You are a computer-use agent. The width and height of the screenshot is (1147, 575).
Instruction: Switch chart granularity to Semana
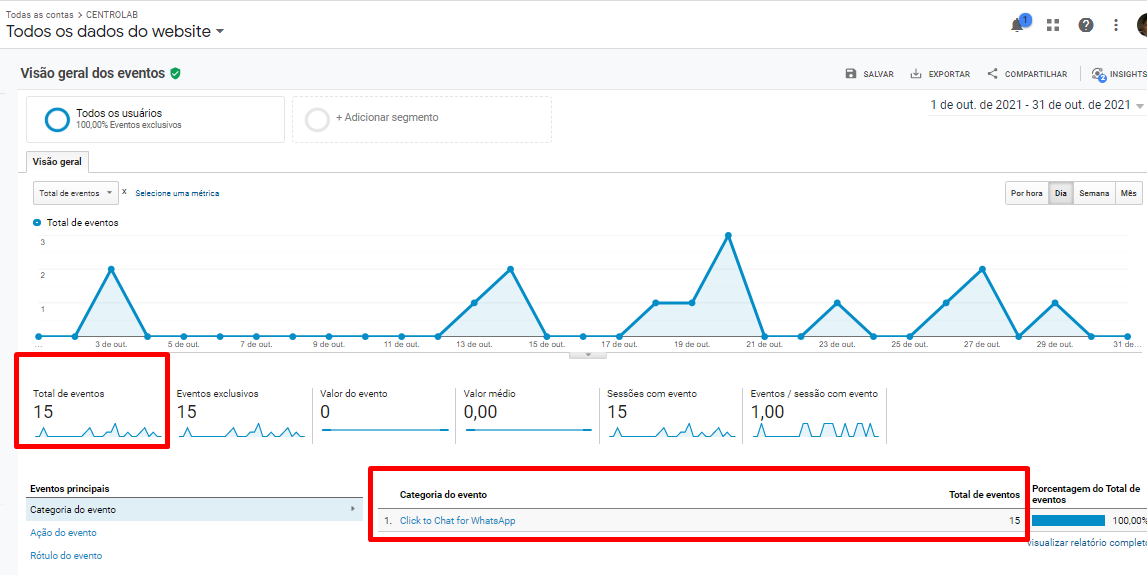[x=1094, y=193]
